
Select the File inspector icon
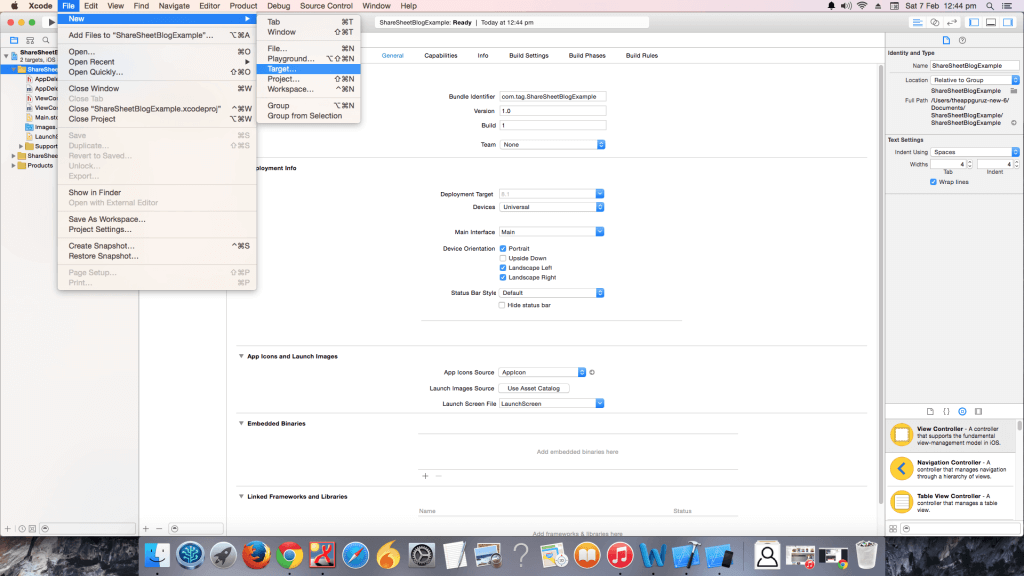tap(946, 40)
